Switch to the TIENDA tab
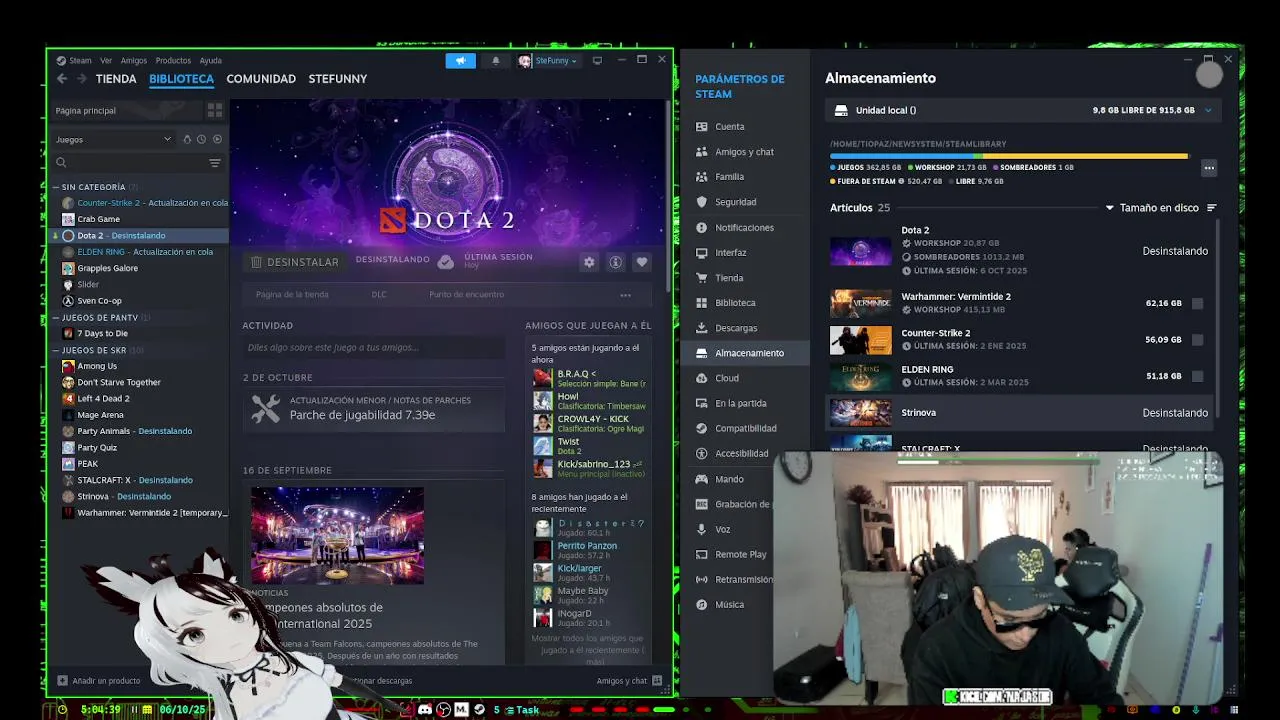This screenshot has height=720, width=1280. (116, 79)
